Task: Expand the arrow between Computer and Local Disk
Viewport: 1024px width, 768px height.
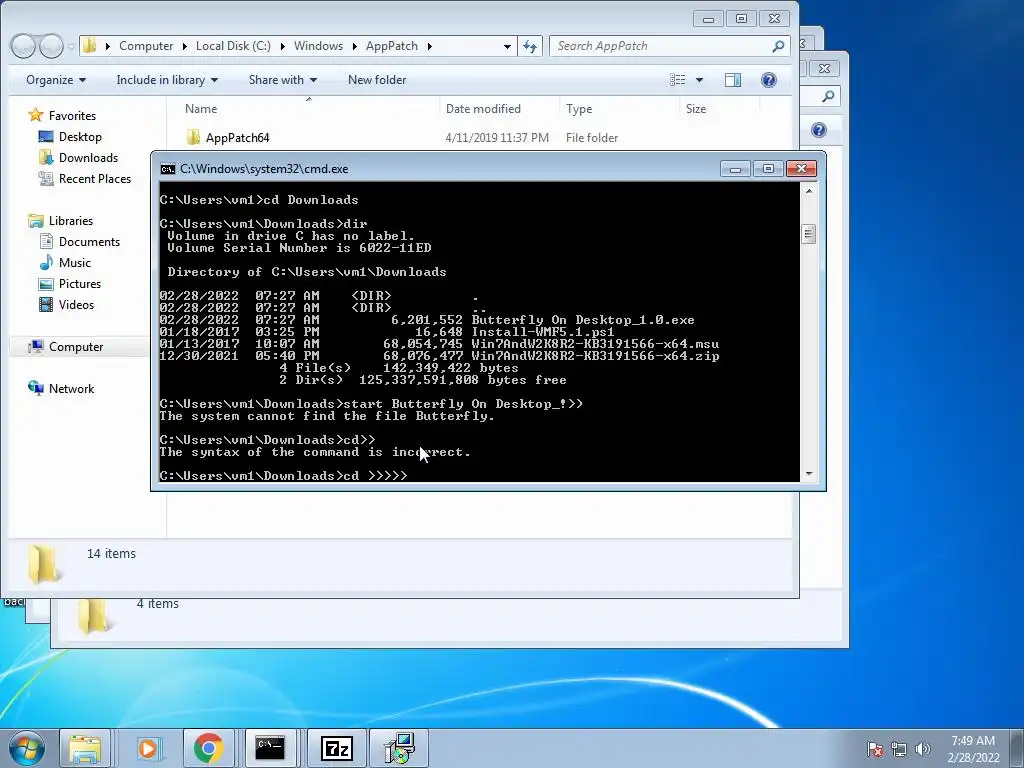Action: coord(185,46)
